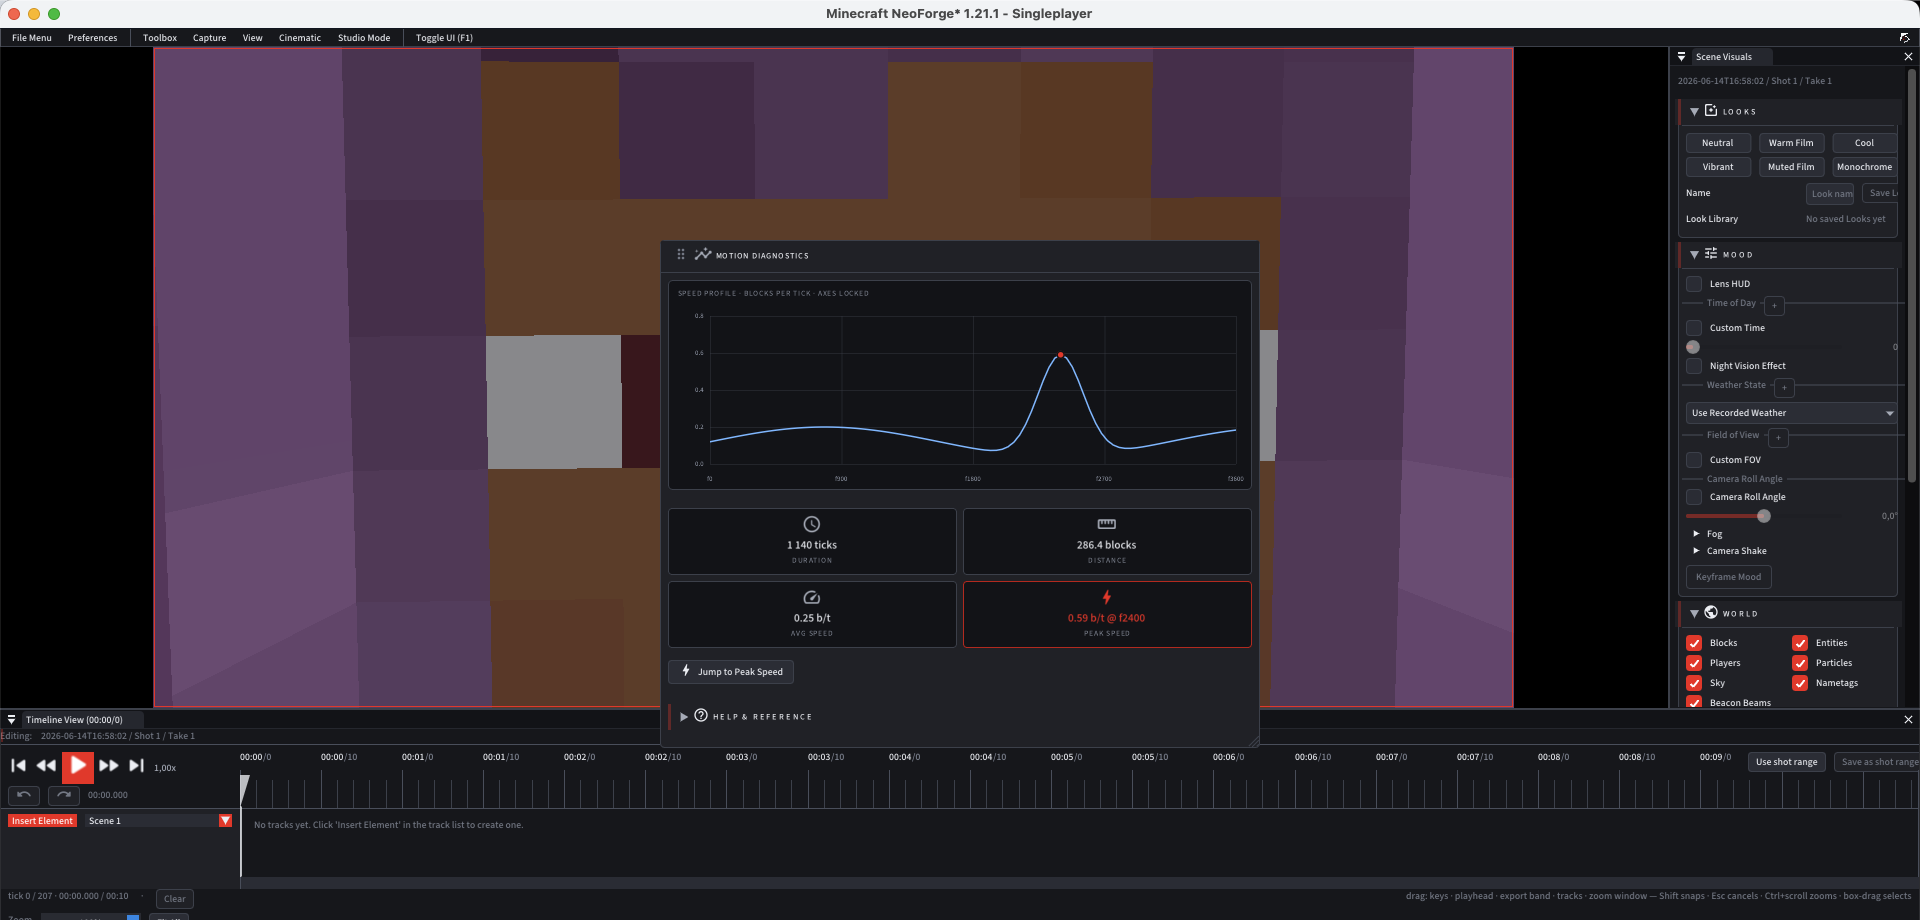Redo the last undone timeline action
1920x920 pixels.
(64, 795)
